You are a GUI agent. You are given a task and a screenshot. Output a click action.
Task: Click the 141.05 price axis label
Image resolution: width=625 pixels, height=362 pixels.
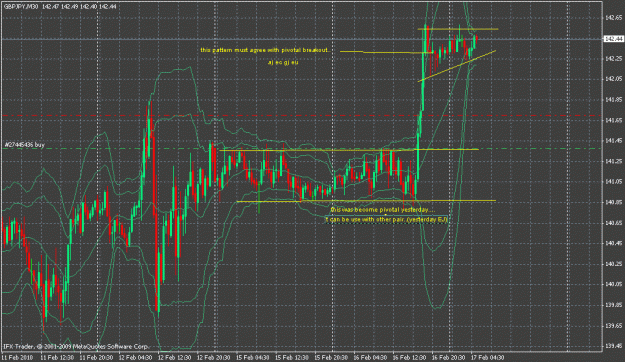(613, 182)
